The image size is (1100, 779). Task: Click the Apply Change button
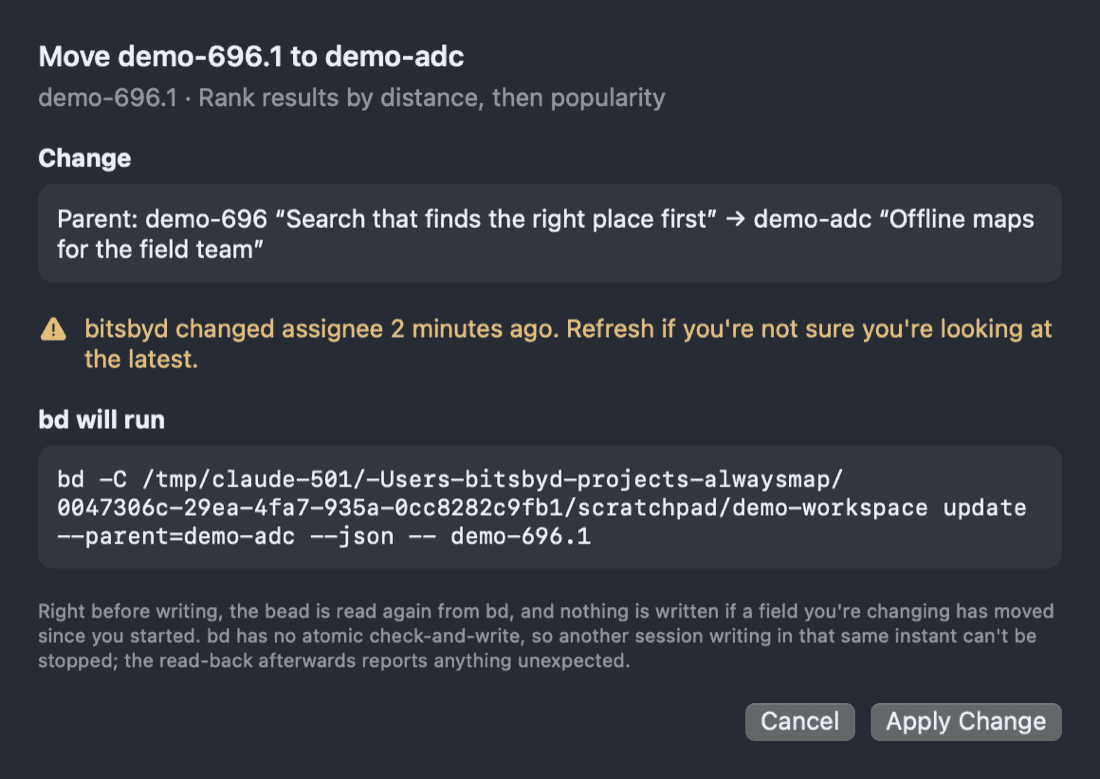tap(965, 721)
